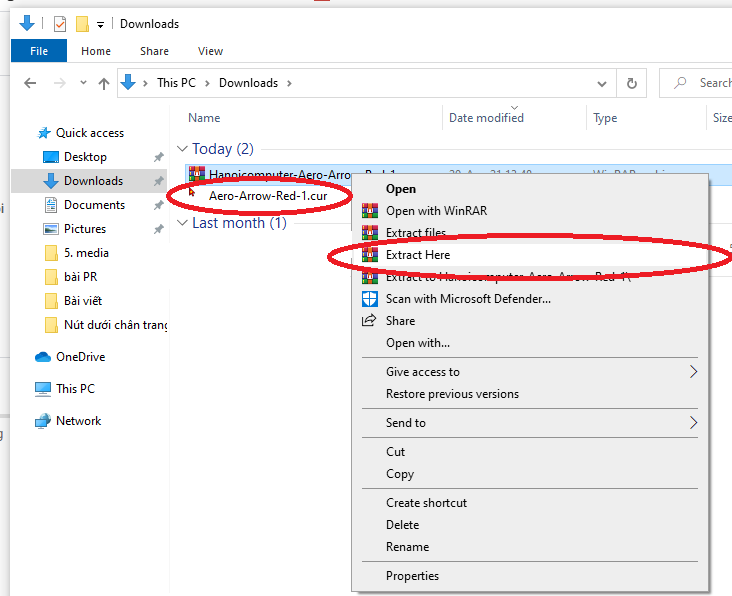
Task: Click the Back arrow navigation button
Action: click(31, 83)
